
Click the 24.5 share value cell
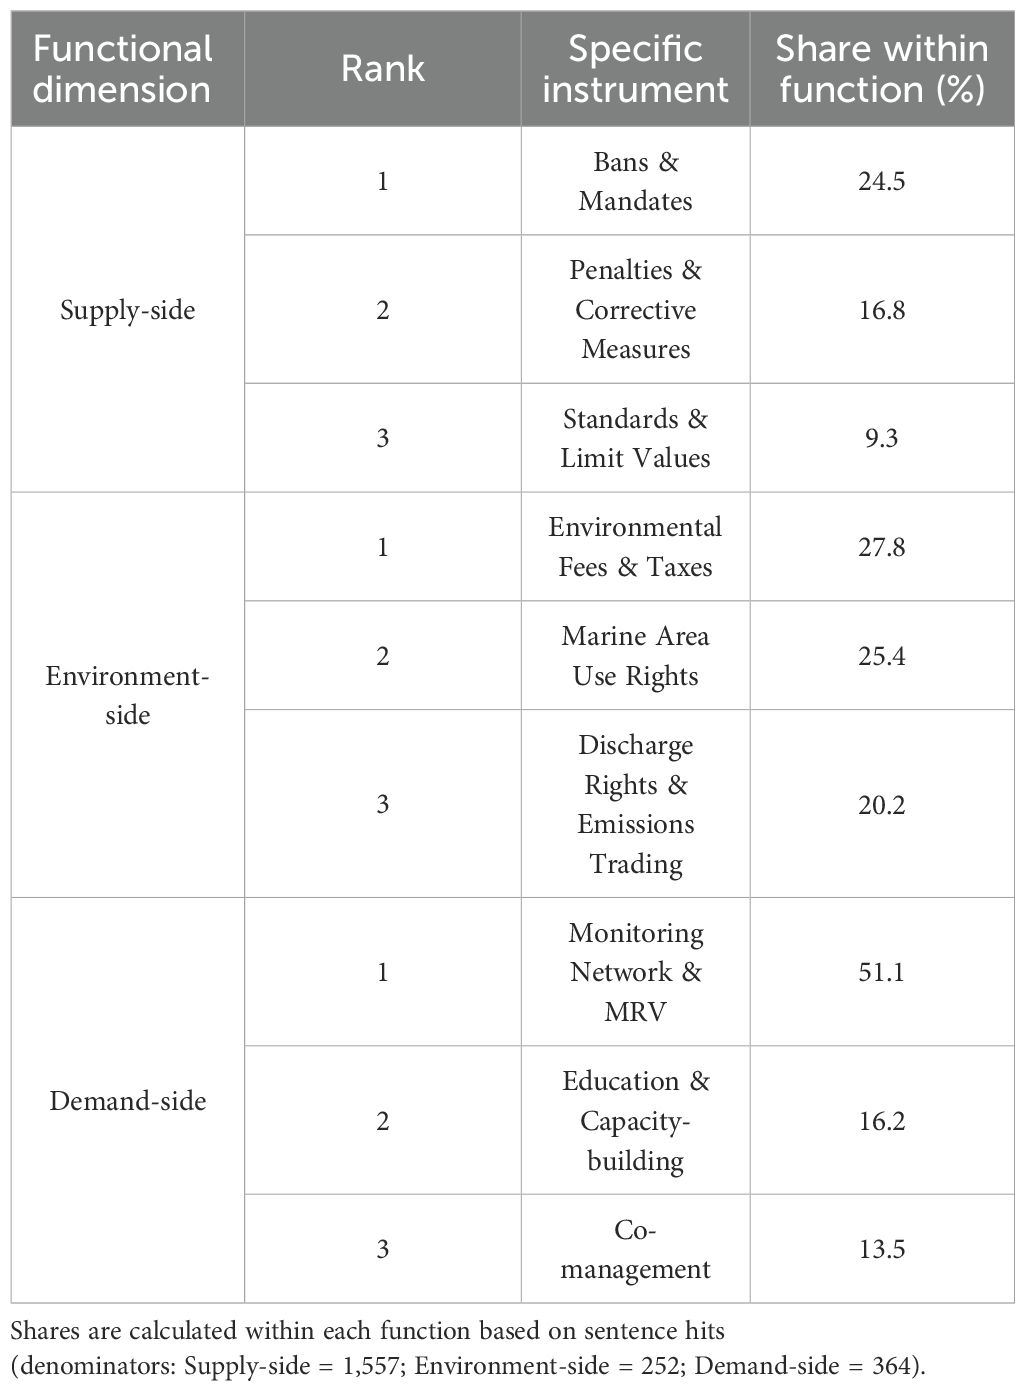[x=881, y=181]
